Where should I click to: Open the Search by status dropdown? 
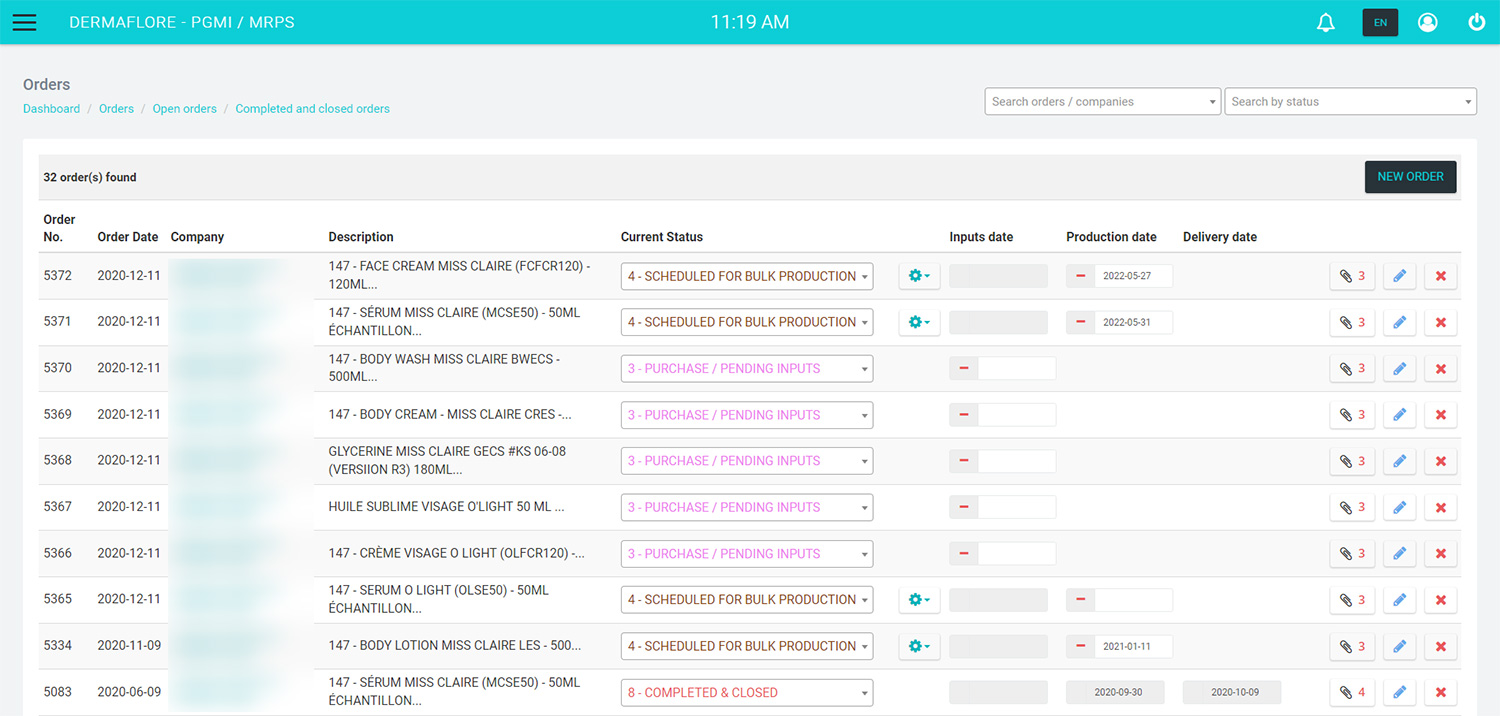(x=1350, y=102)
